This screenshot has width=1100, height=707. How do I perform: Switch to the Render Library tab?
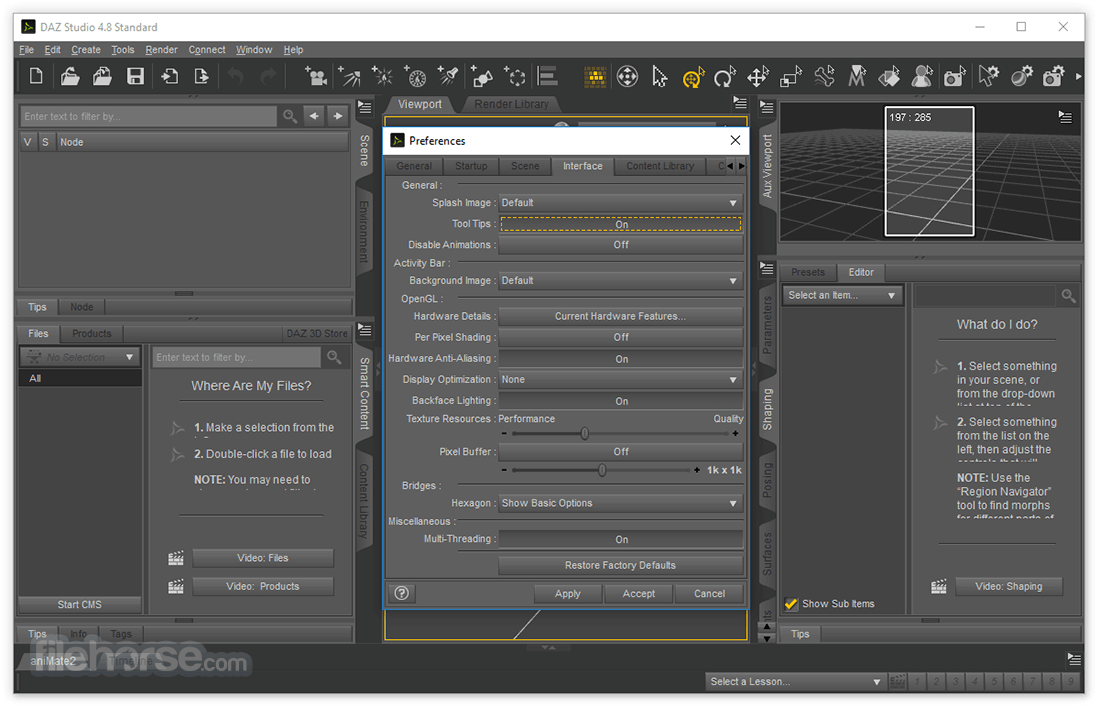click(x=511, y=104)
